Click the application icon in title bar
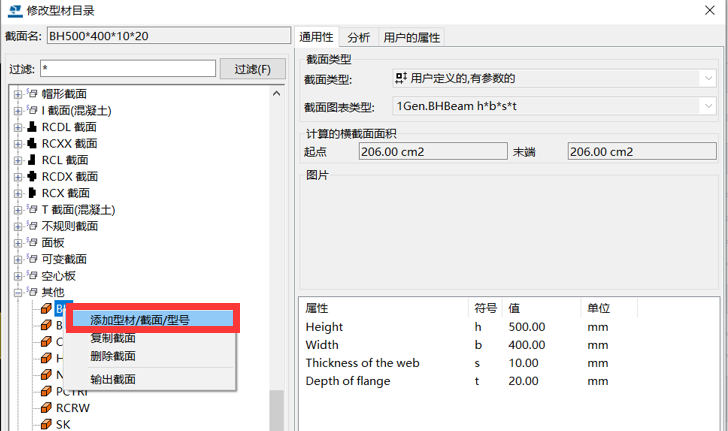 [14, 10]
